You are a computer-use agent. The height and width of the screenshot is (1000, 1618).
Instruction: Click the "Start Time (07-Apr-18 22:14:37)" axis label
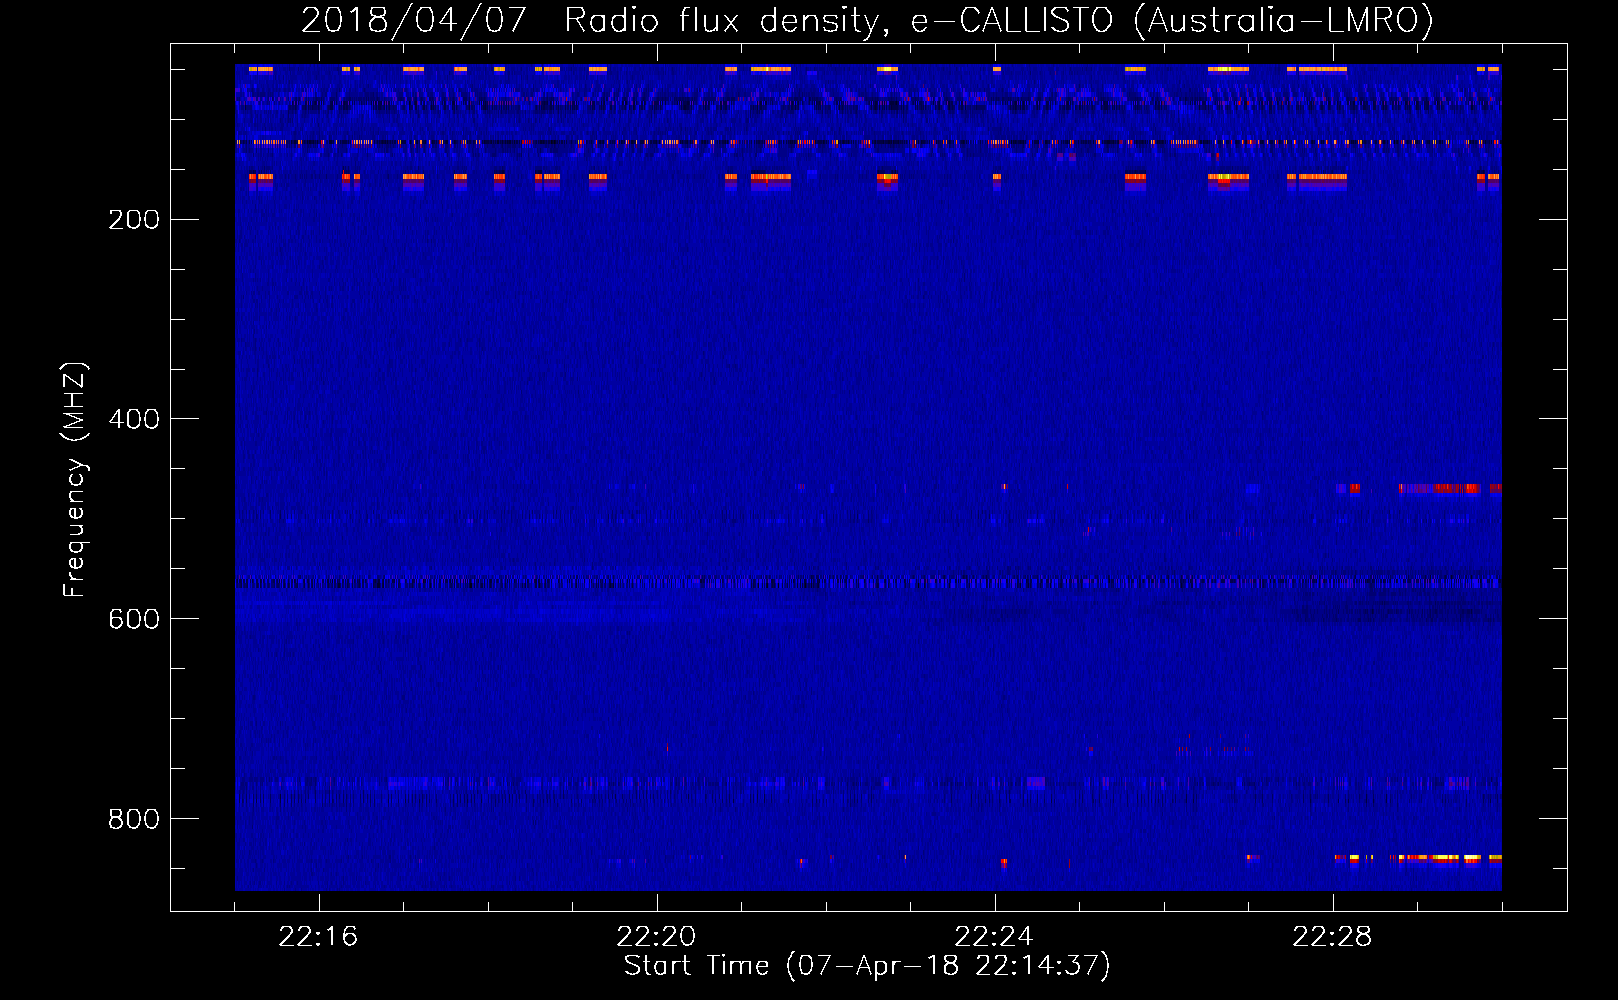pos(867,966)
